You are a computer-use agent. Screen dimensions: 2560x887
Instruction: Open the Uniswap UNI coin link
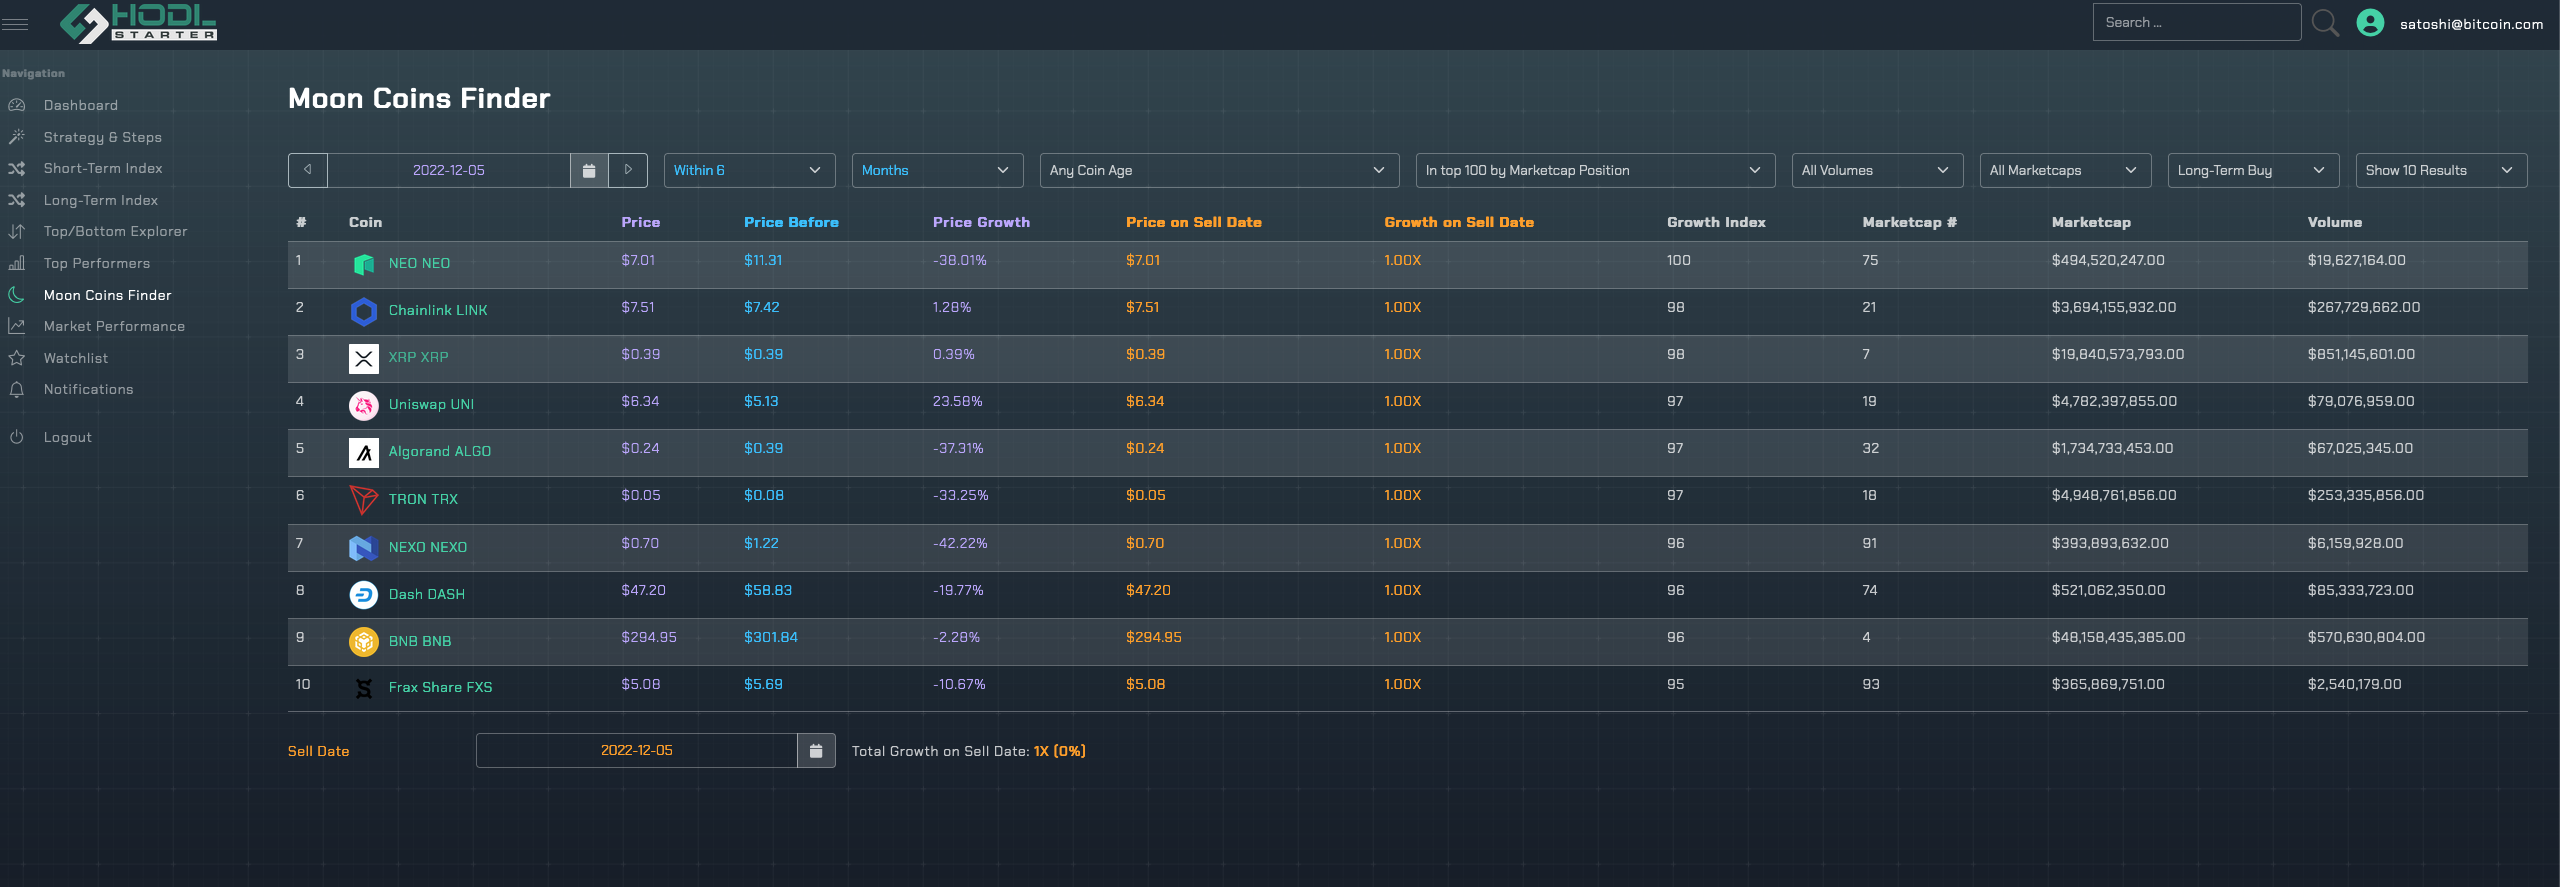432,404
